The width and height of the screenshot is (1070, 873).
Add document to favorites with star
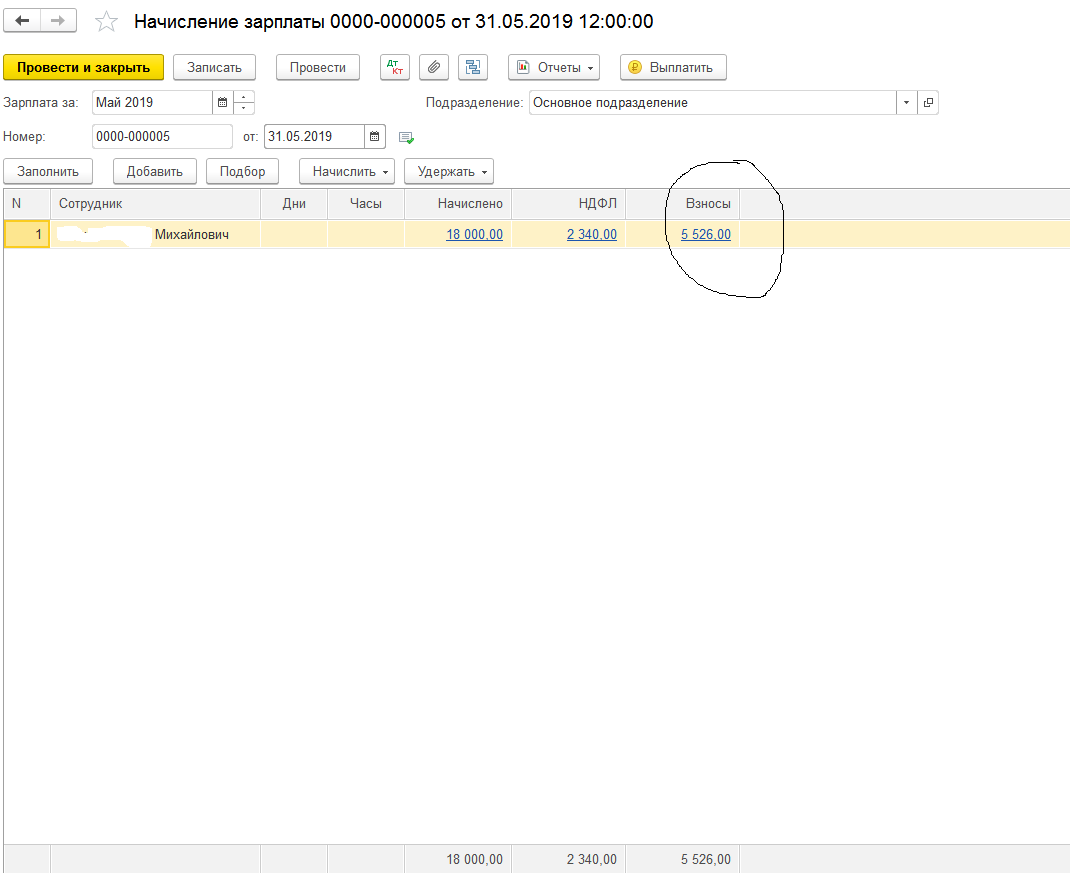coord(106,22)
